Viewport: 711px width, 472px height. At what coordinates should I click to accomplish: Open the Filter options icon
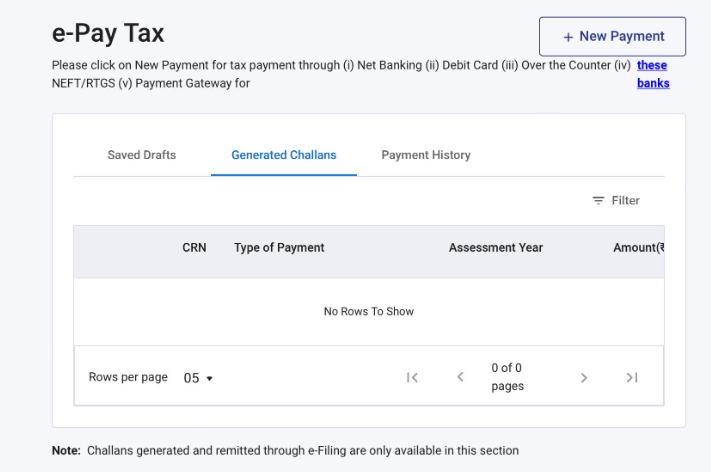tap(599, 201)
